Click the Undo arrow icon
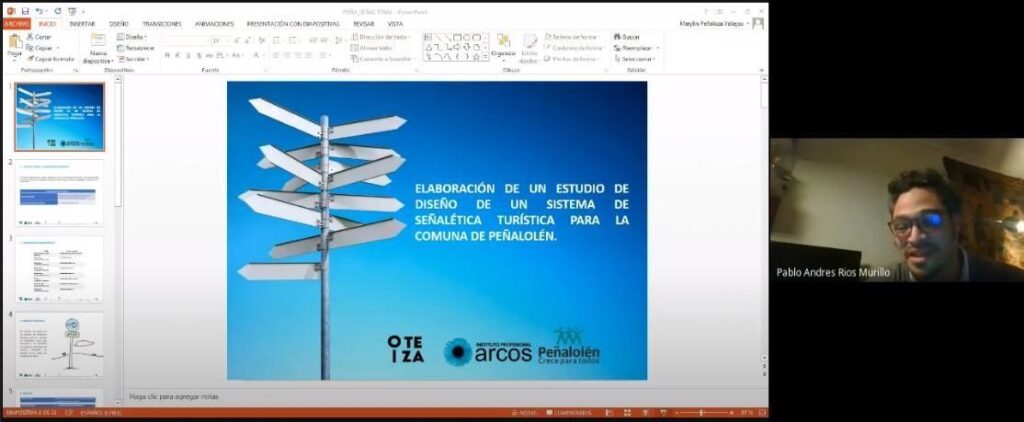 (38, 10)
